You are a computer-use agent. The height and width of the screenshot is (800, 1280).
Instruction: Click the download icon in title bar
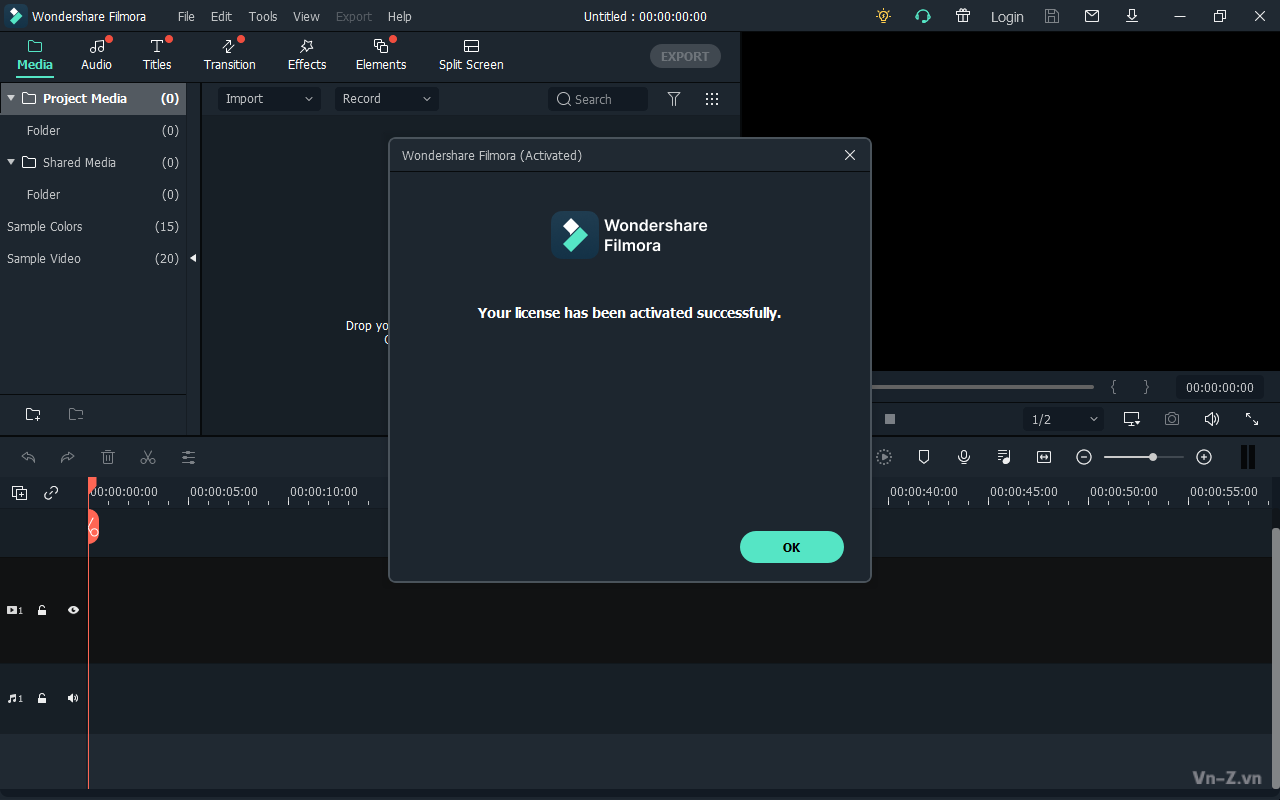point(1132,16)
